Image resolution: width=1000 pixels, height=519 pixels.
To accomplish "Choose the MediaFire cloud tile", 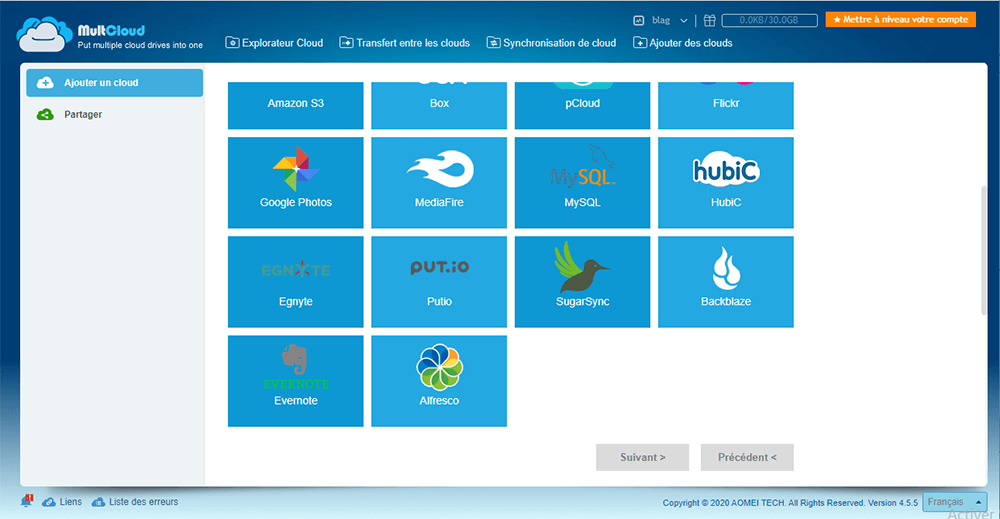I will click(x=439, y=182).
